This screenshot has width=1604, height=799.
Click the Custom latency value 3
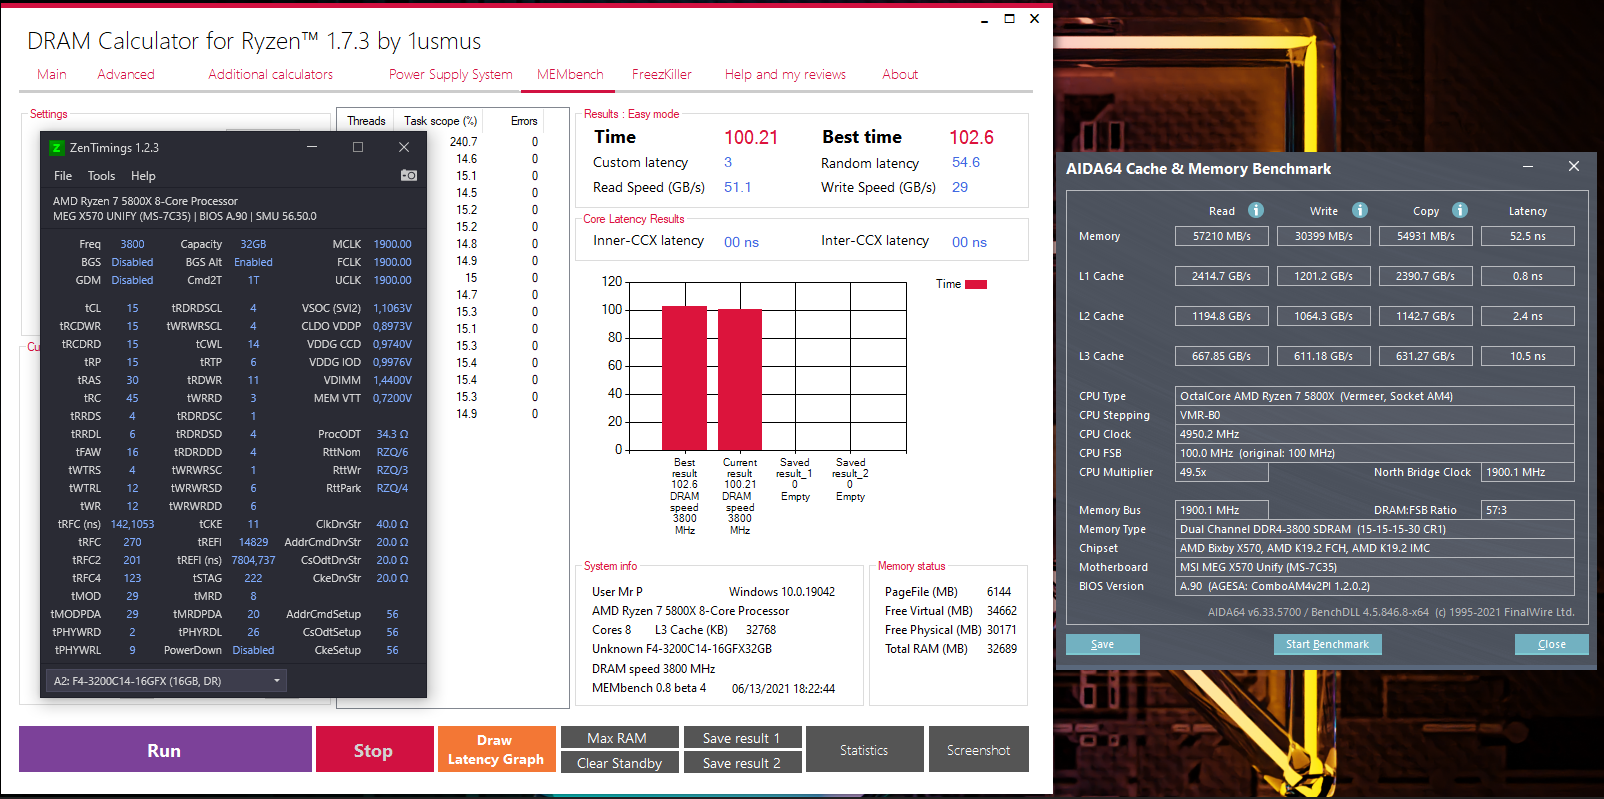pyautogui.click(x=728, y=162)
